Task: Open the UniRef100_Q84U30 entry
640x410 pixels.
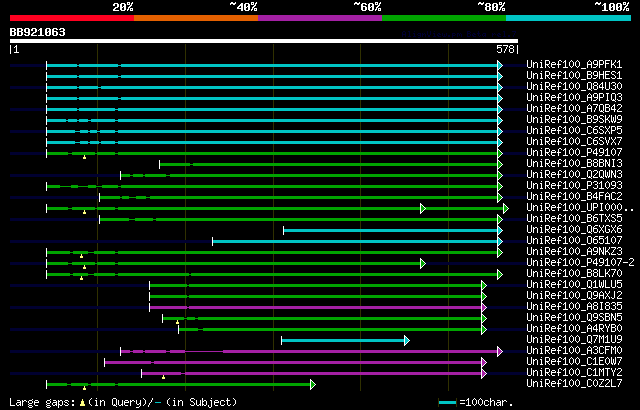Action: click(x=574, y=86)
